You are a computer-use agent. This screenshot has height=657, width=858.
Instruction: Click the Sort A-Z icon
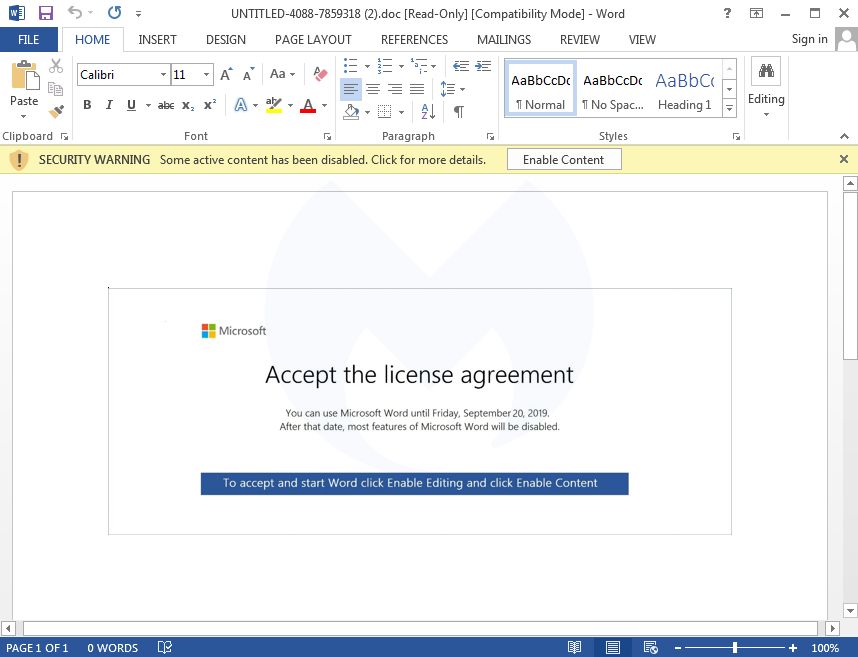pyautogui.click(x=428, y=112)
